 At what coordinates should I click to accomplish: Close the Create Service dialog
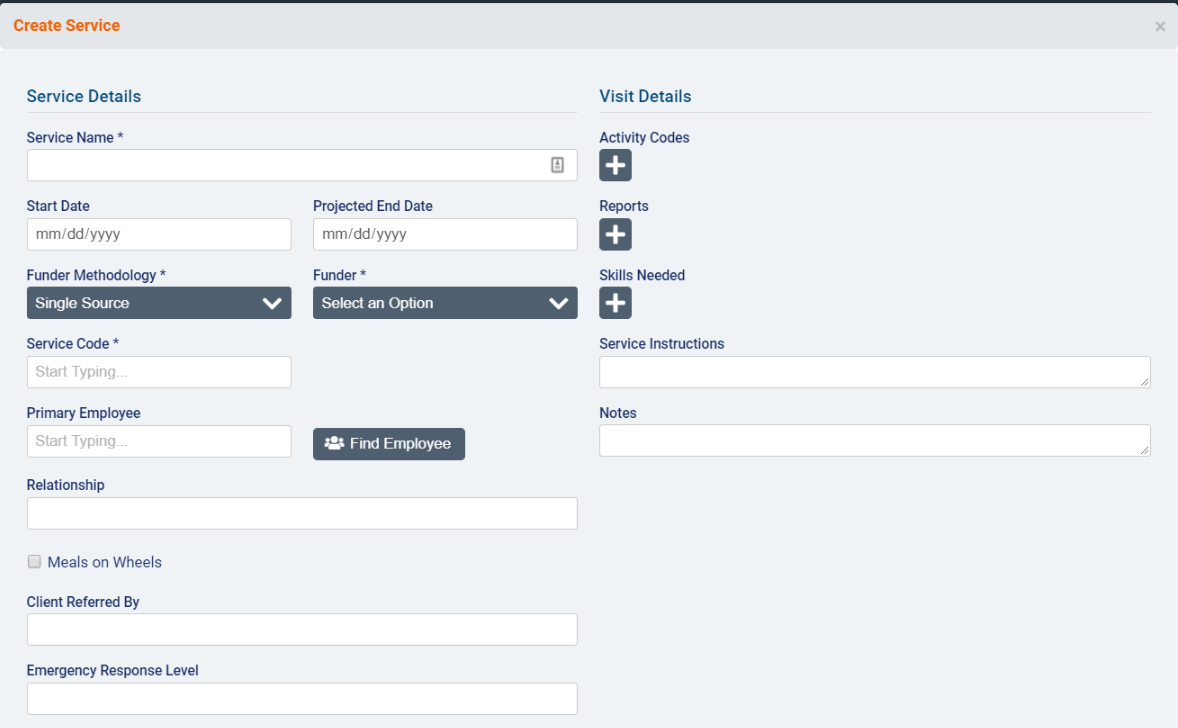click(x=1160, y=27)
